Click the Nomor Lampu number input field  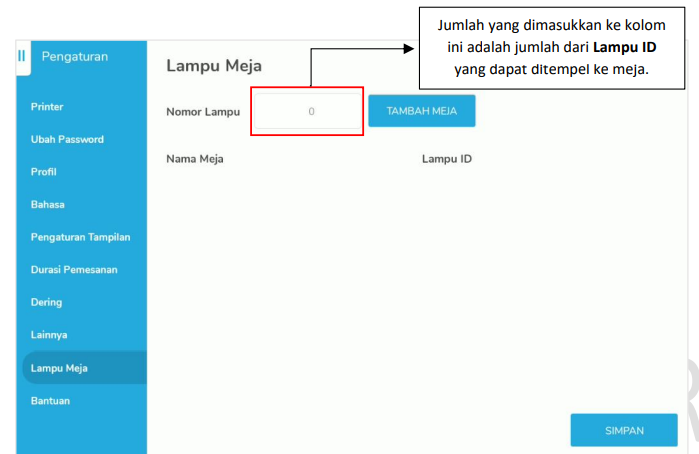point(310,112)
